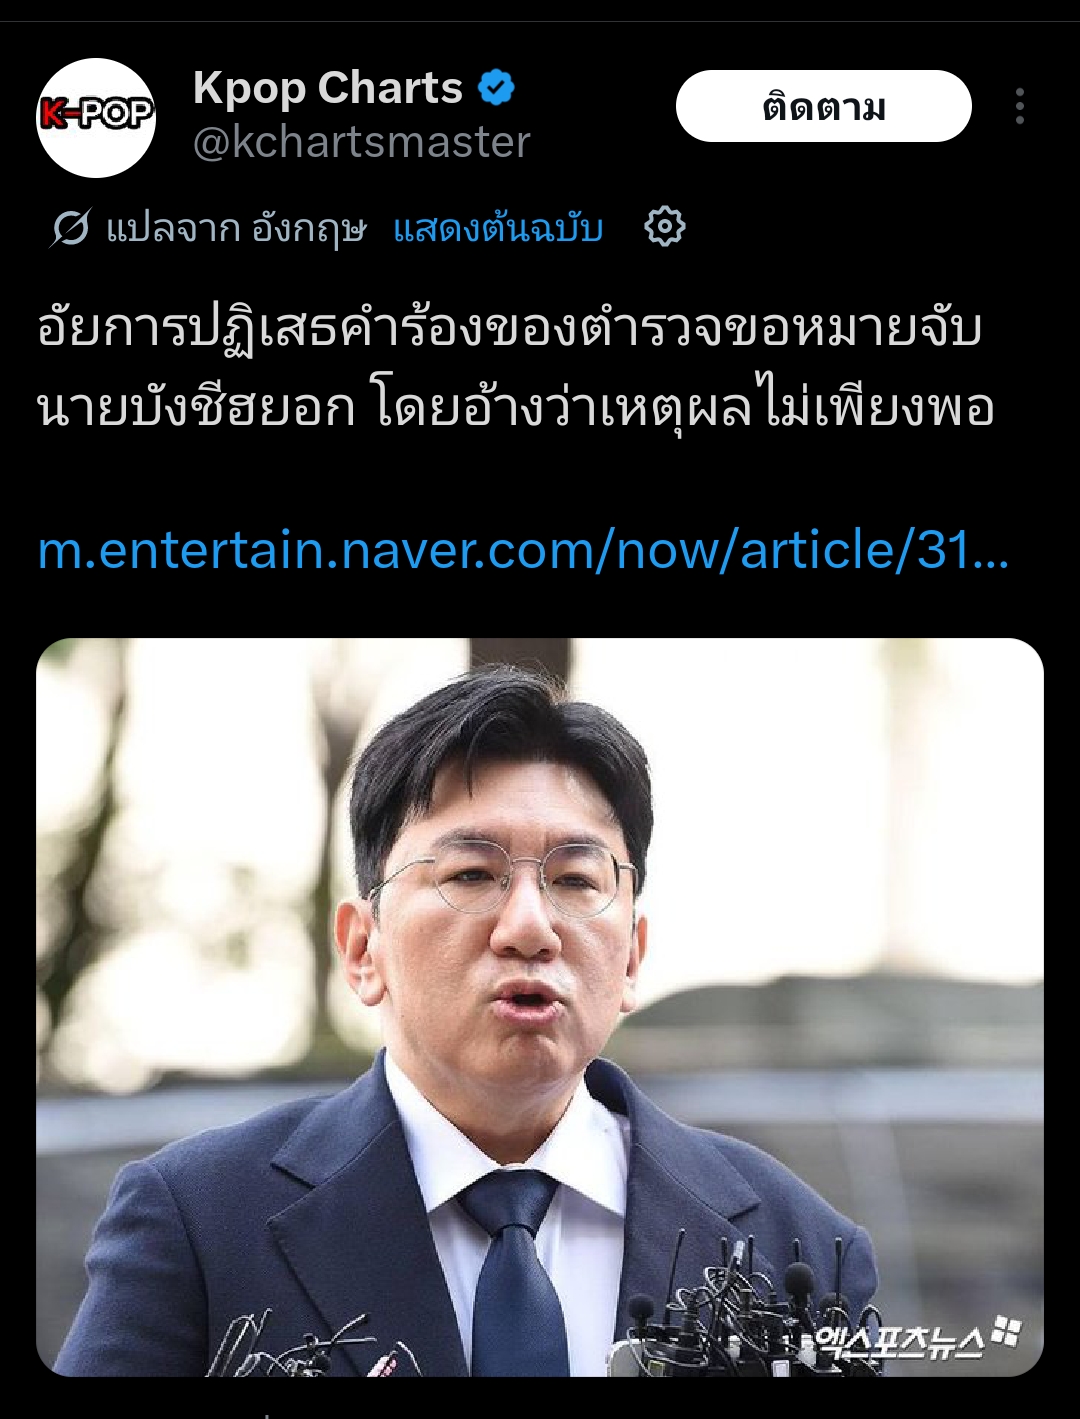This screenshot has width=1080, height=1419.
Task: Tap the first line of the tweet
Action: coord(509,330)
